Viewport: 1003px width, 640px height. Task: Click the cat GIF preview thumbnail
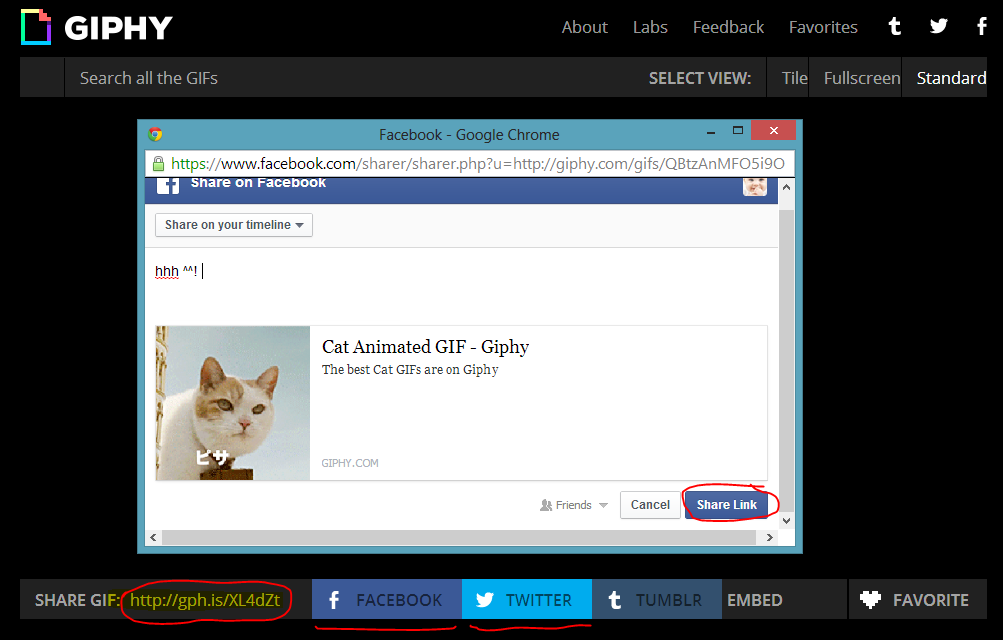point(233,403)
